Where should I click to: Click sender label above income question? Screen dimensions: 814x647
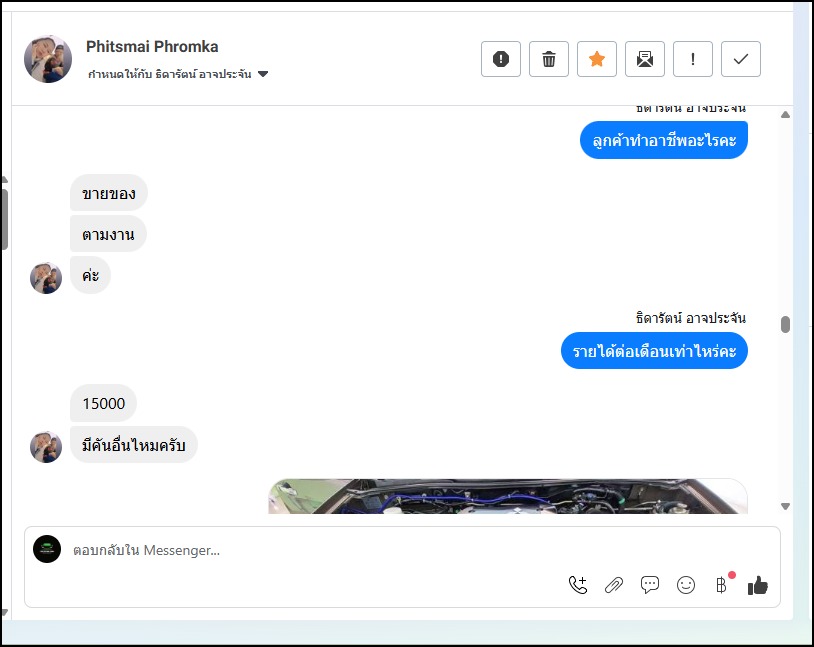(690, 318)
